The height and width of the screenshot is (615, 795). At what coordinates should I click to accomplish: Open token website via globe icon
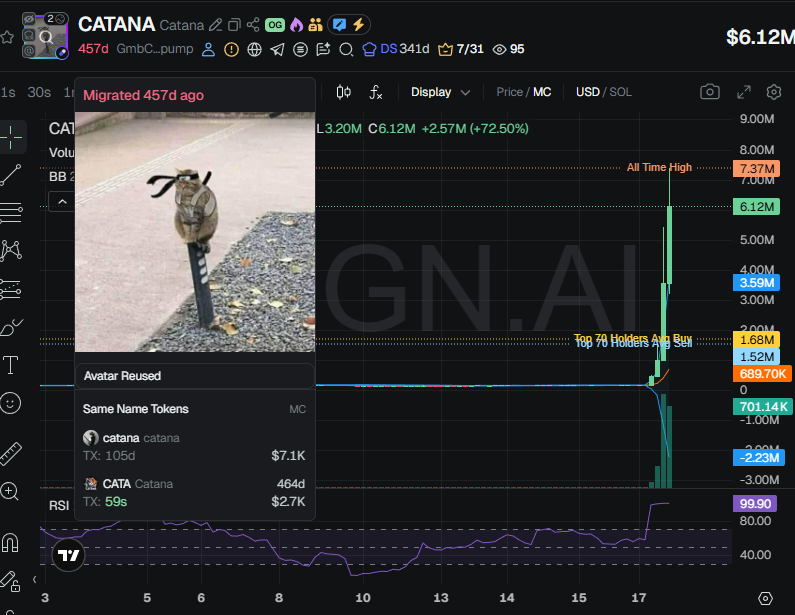tap(254, 50)
